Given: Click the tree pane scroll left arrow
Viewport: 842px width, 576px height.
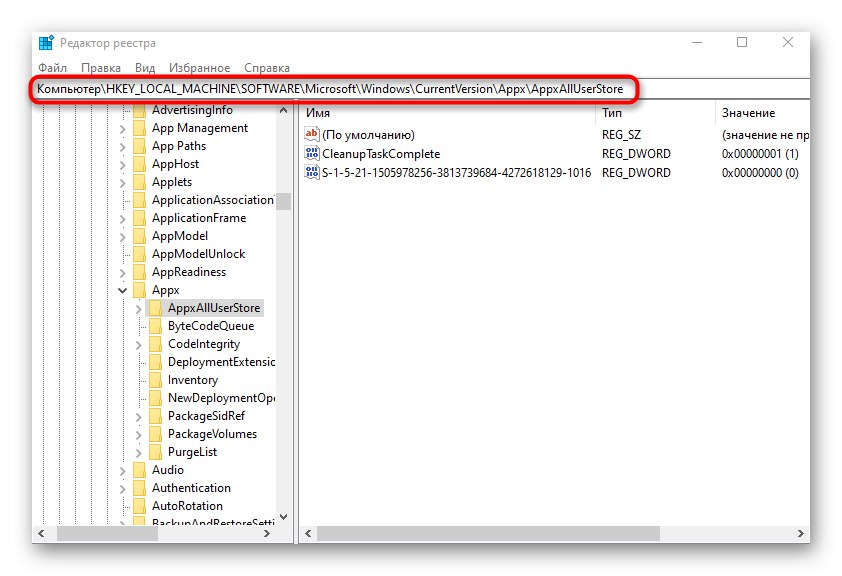Looking at the screenshot, I should (41, 533).
